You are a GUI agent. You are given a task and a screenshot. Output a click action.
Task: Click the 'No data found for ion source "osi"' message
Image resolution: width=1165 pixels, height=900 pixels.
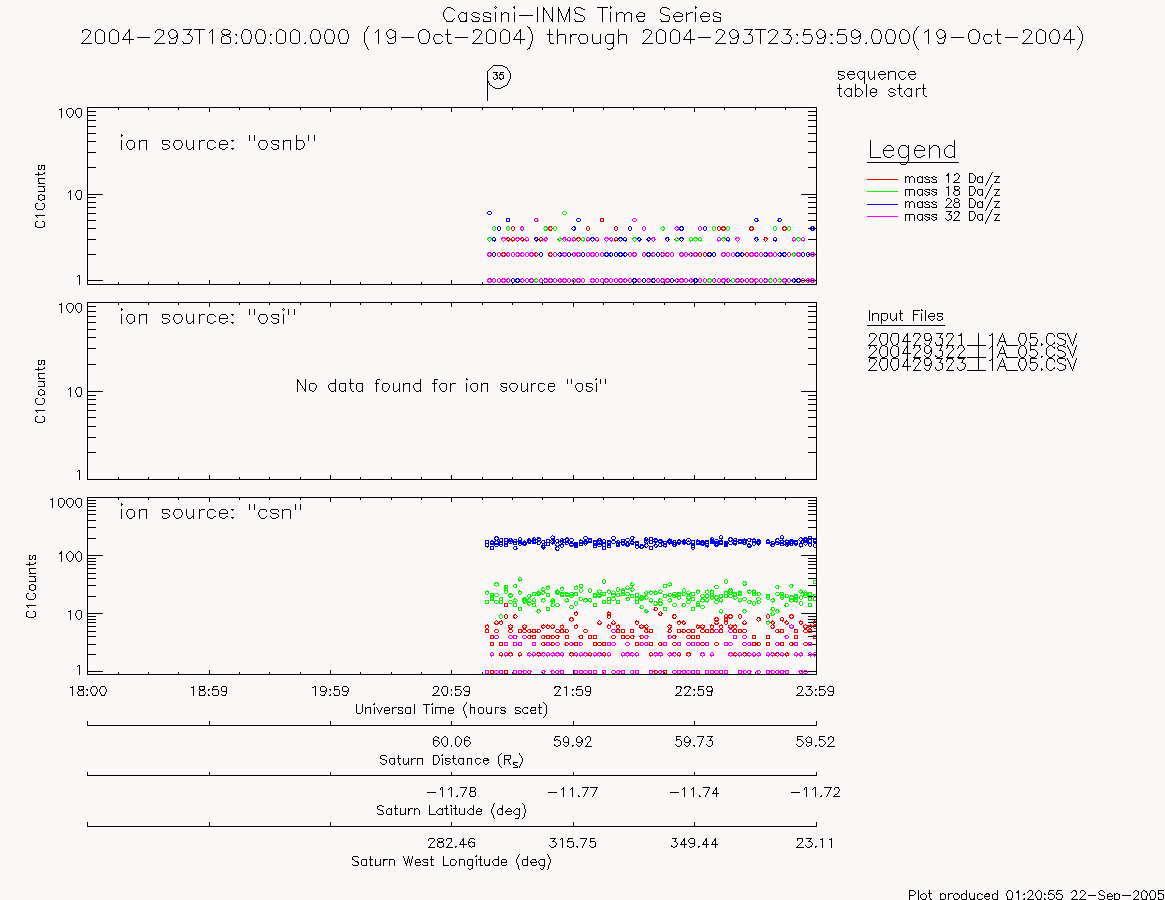click(x=451, y=386)
